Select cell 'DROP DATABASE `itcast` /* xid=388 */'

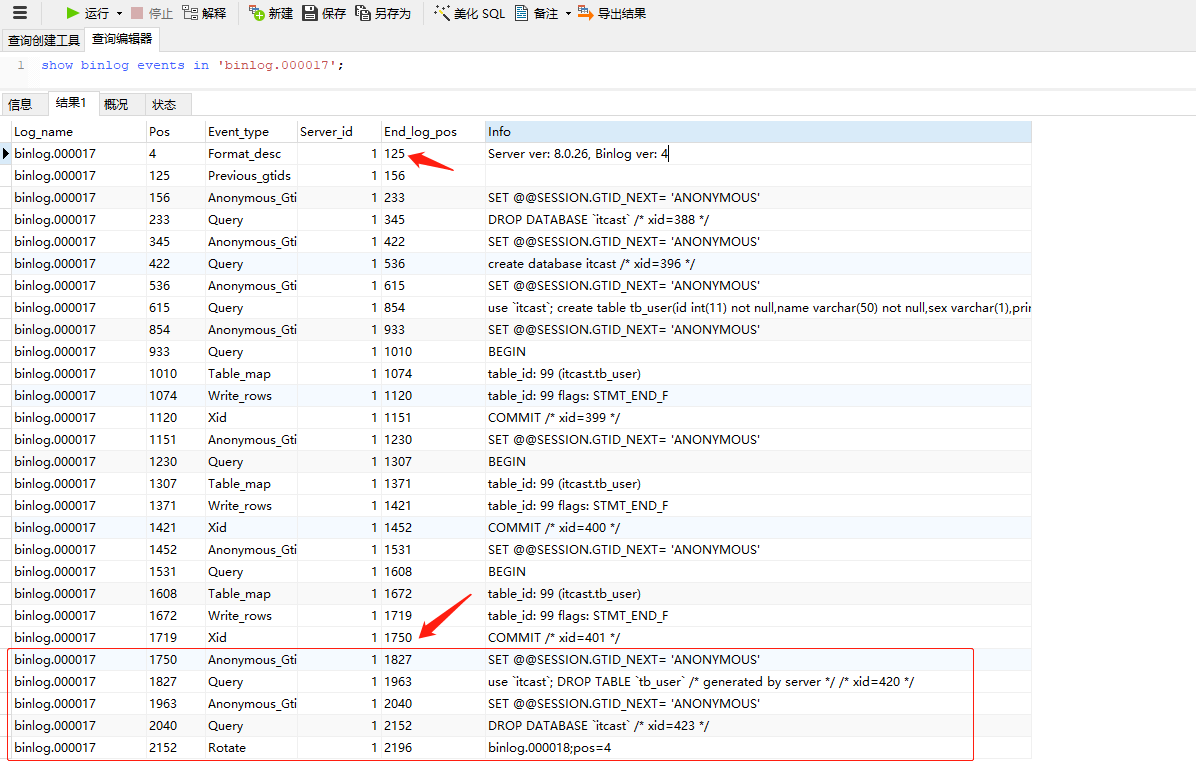758,220
